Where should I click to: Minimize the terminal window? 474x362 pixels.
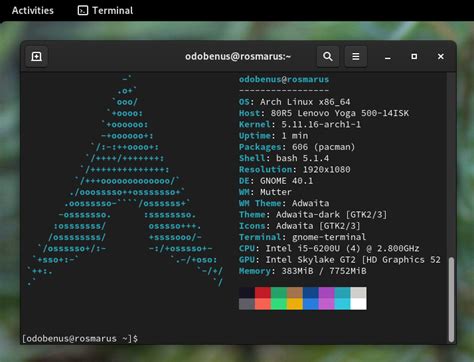[387, 57]
